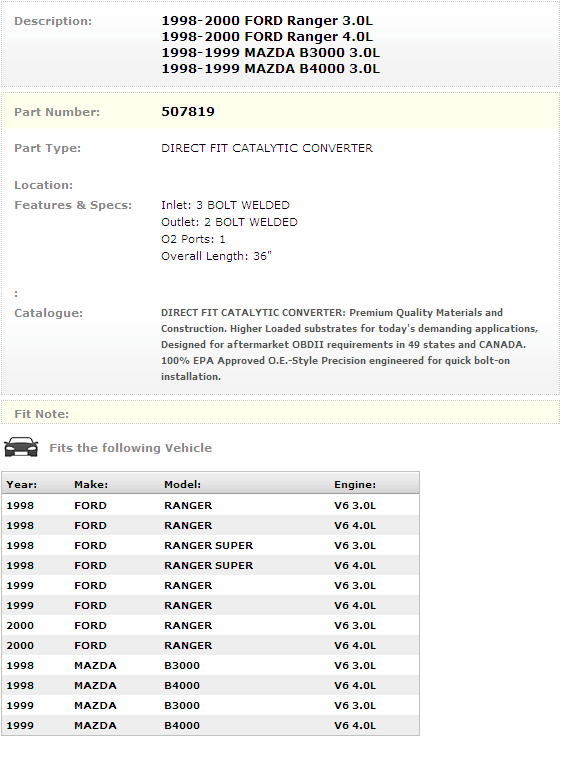Click the 'Make:' column header
This screenshot has width=570, height=778.
91,484
